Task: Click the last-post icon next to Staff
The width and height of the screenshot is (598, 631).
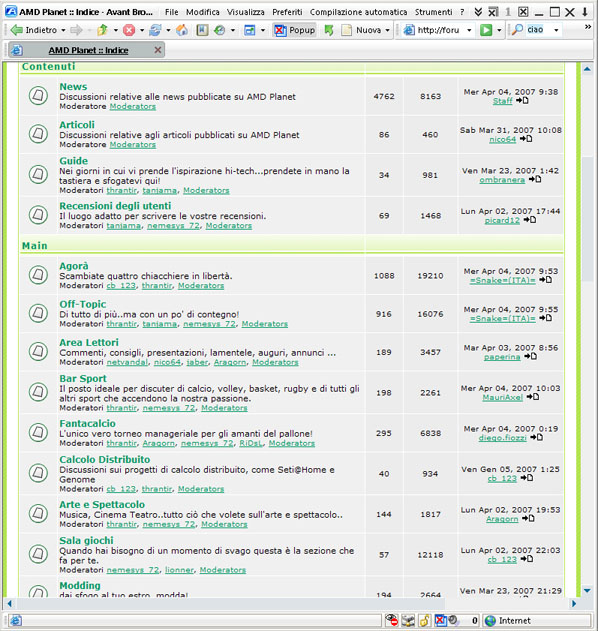Action: 522,100
